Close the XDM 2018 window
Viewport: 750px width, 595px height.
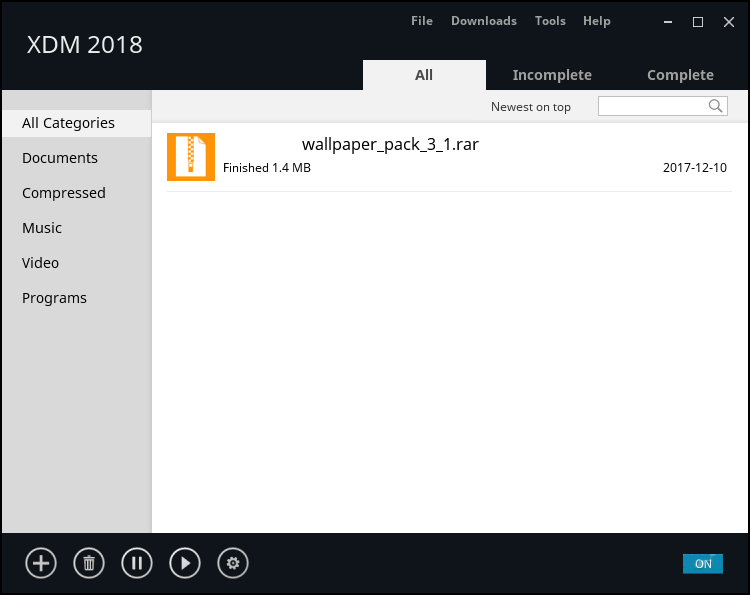point(728,22)
